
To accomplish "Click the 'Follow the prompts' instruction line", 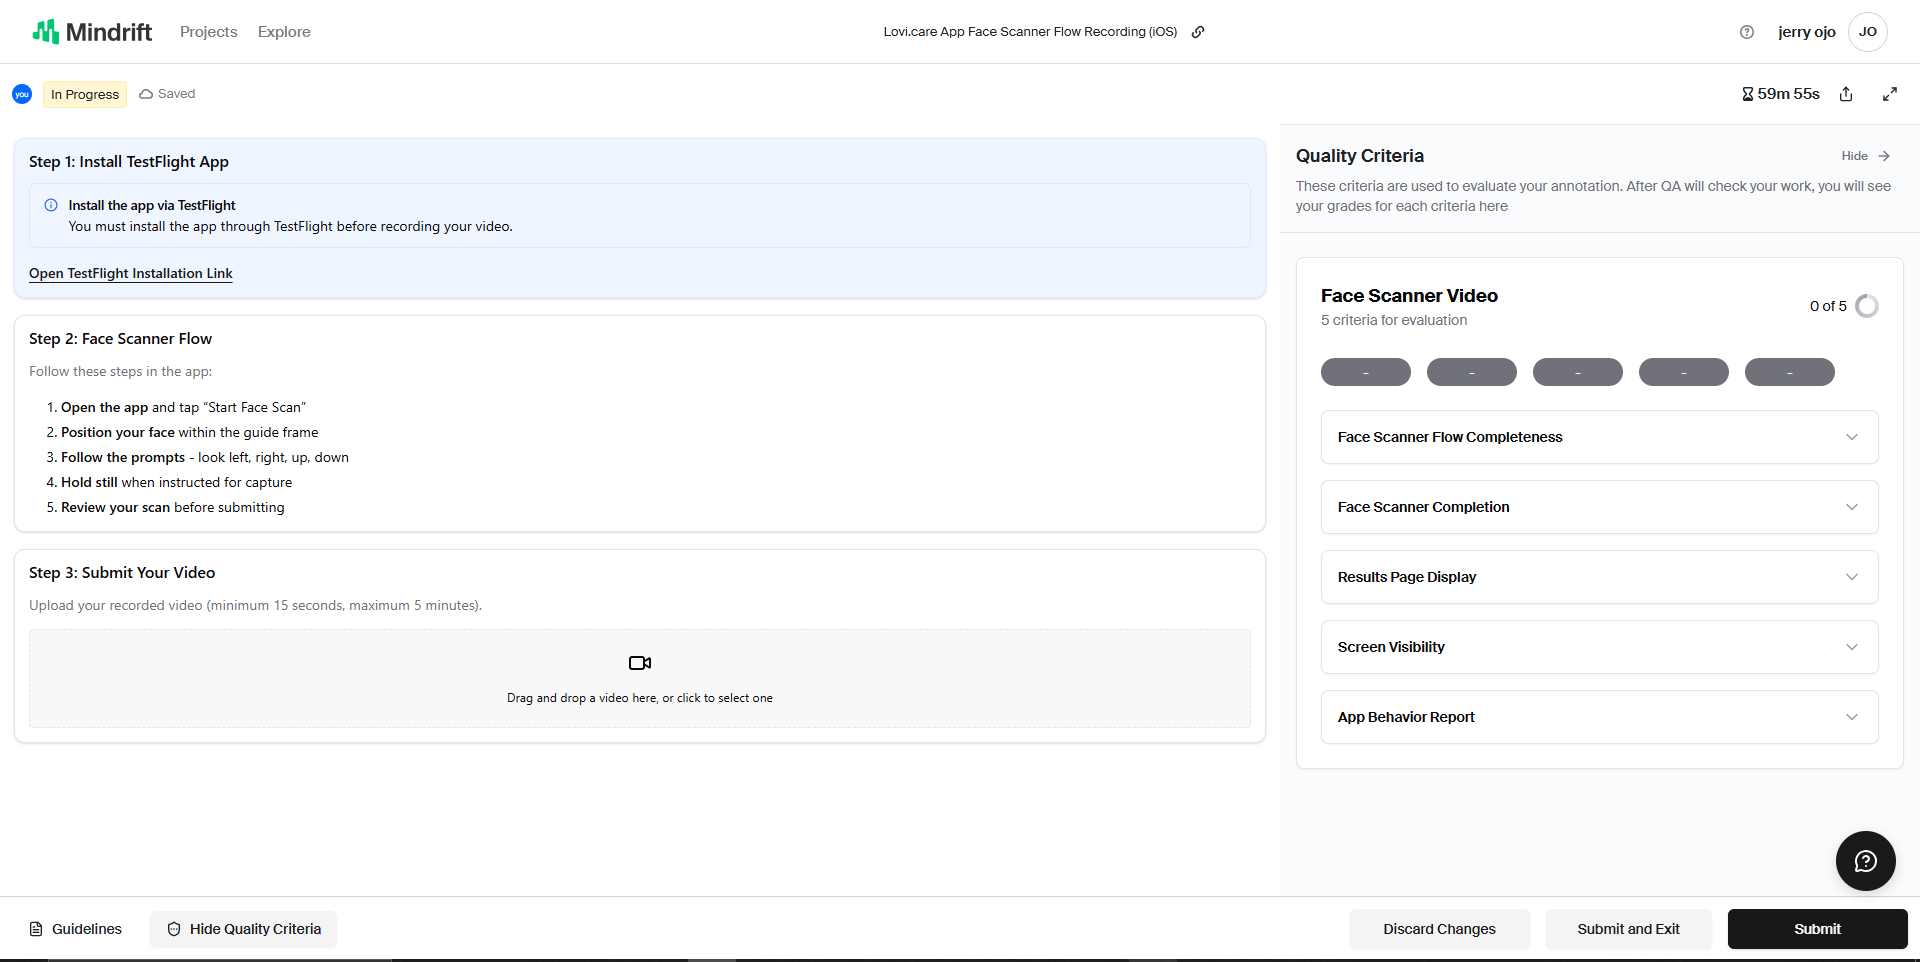I will click(205, 457).
